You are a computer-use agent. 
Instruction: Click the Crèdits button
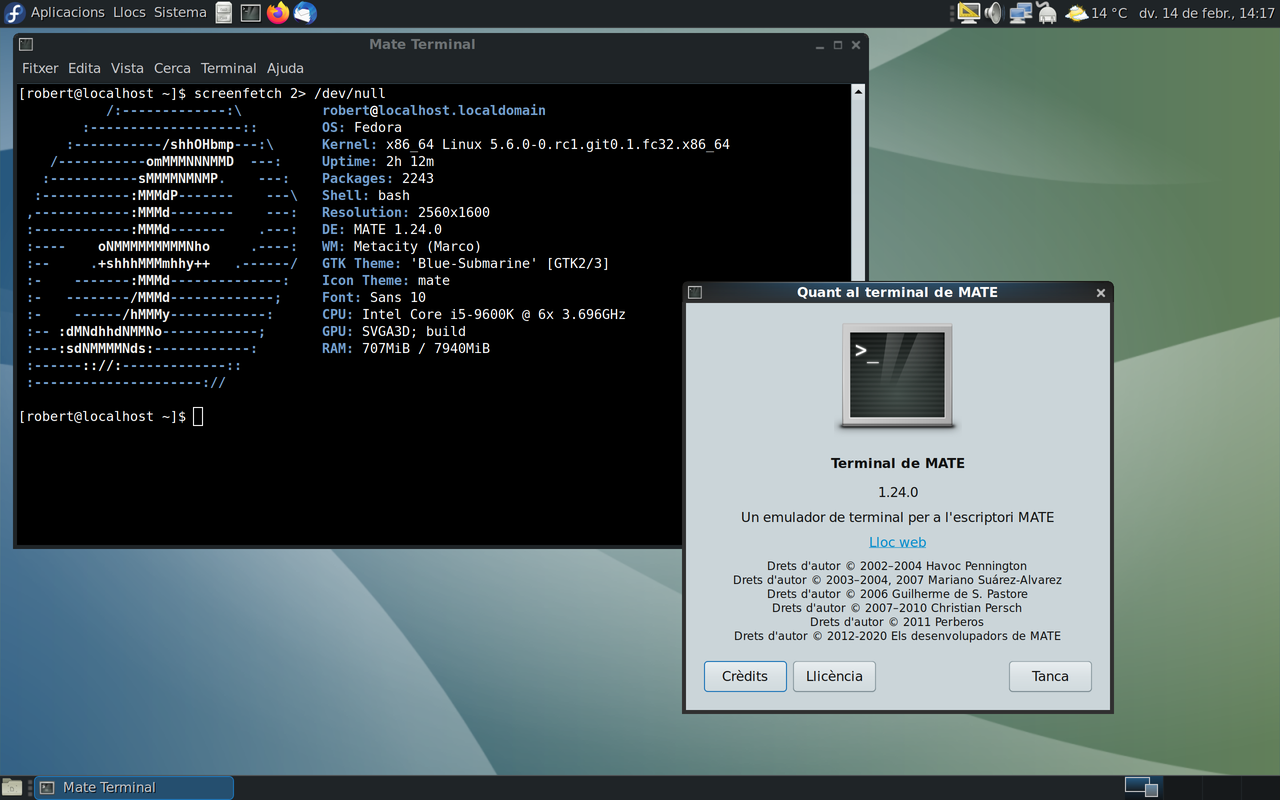click(x=745, y=676)
